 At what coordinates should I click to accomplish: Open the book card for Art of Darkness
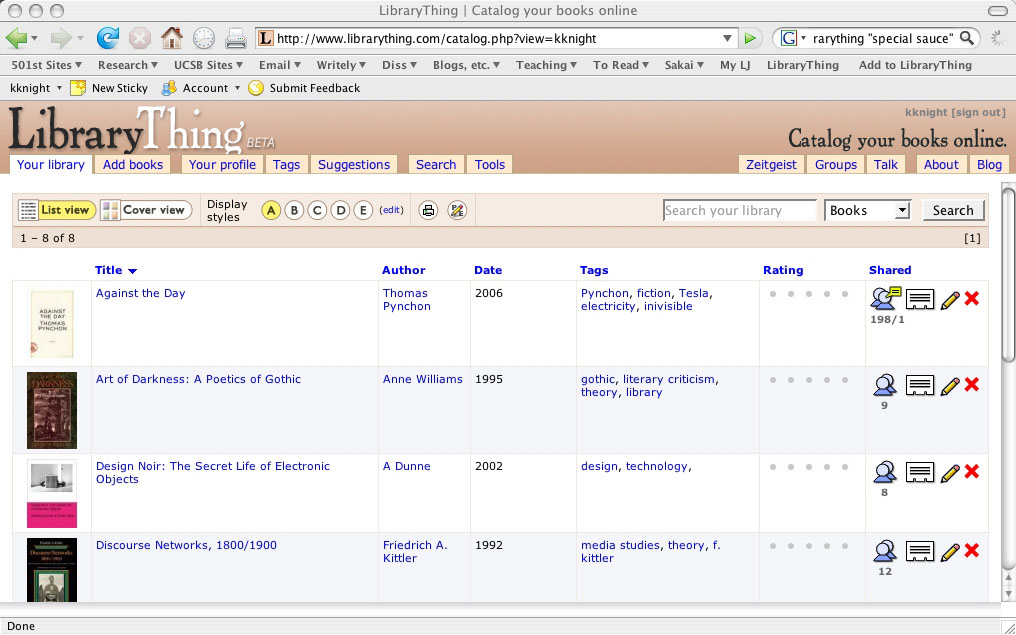pos(919,386)
